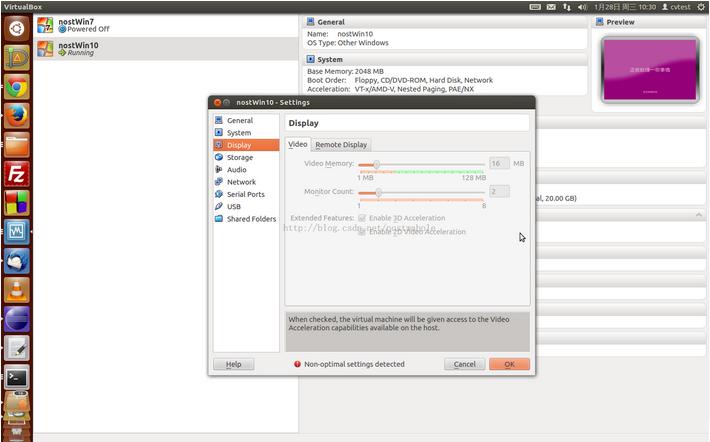Launch Thunderbird mail from the dock
This screenshot has height=442, width=710.
click(x=16, y=261)
